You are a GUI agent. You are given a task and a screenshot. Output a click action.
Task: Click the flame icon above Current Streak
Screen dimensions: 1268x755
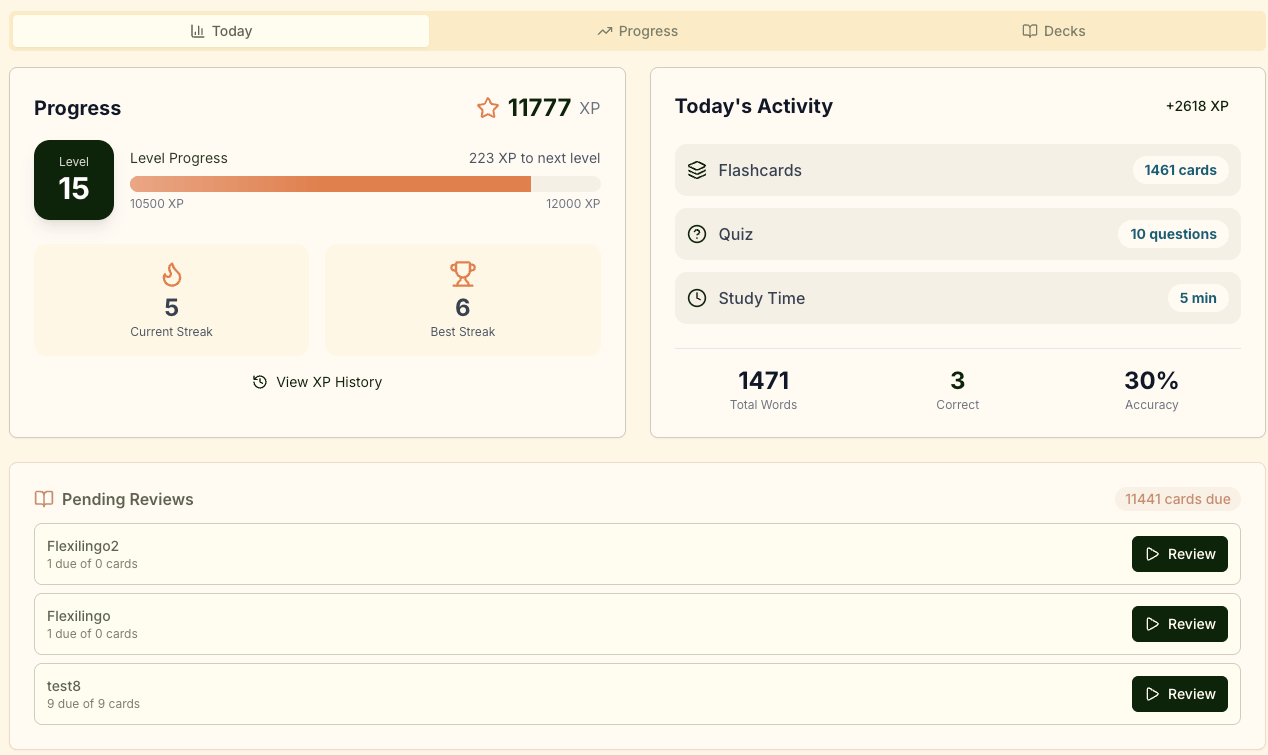(172, 274)
